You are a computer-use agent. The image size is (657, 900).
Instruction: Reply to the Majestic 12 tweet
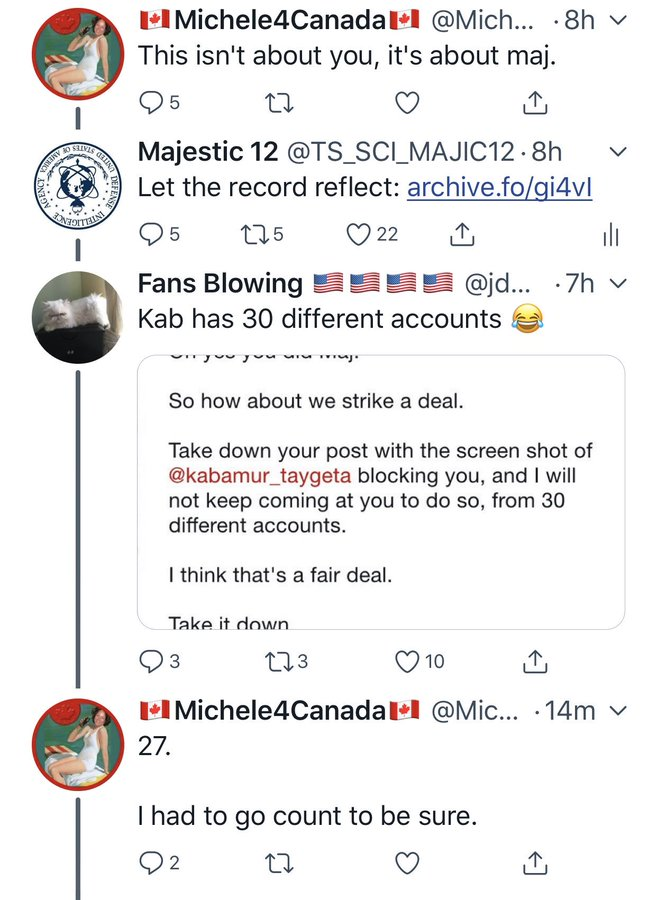150,233
